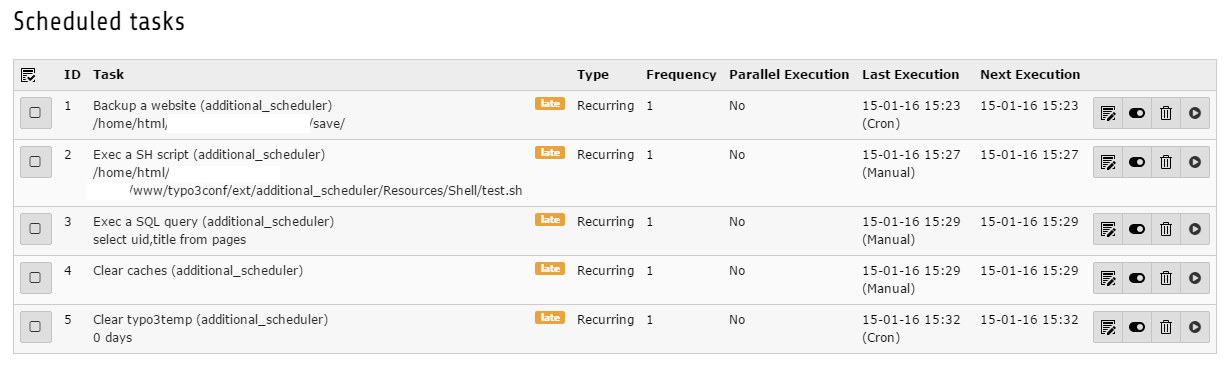This screenshot has height=366, width=1227.
Task: Run the Clear typo3temp task now
Action: pyautogui.click(x=1194, y=327)
